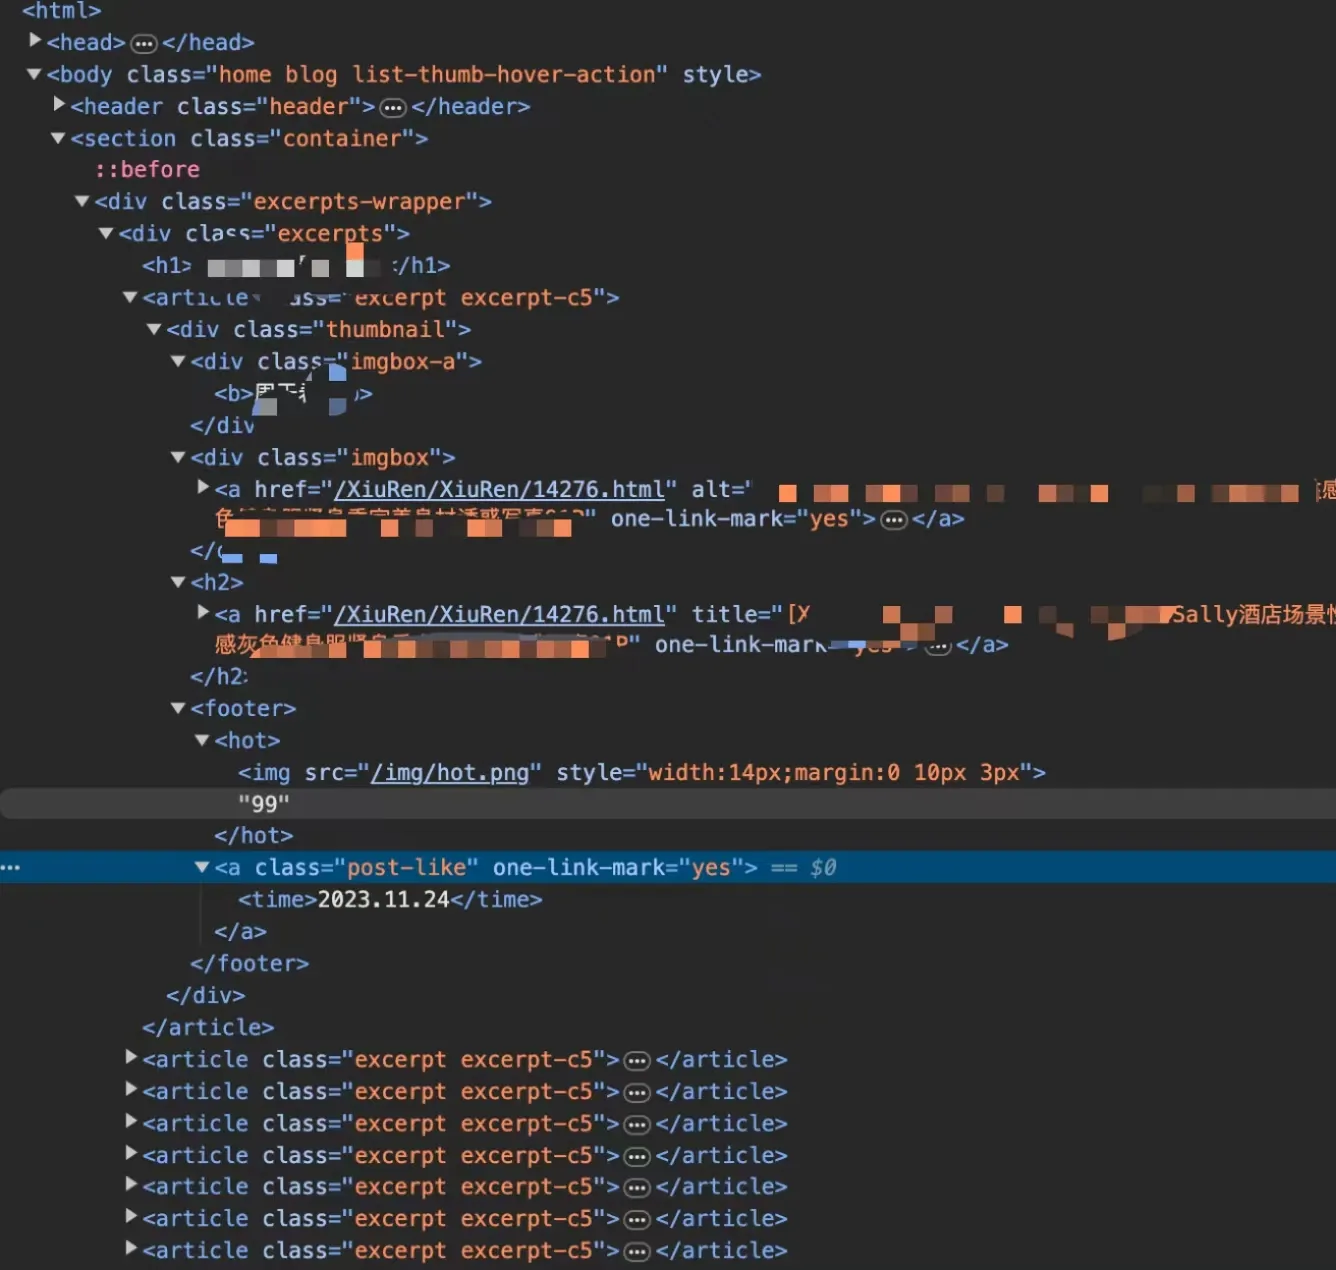
Task: Click the ellipsis badge inside the header tag
Action: coord(394,107)
